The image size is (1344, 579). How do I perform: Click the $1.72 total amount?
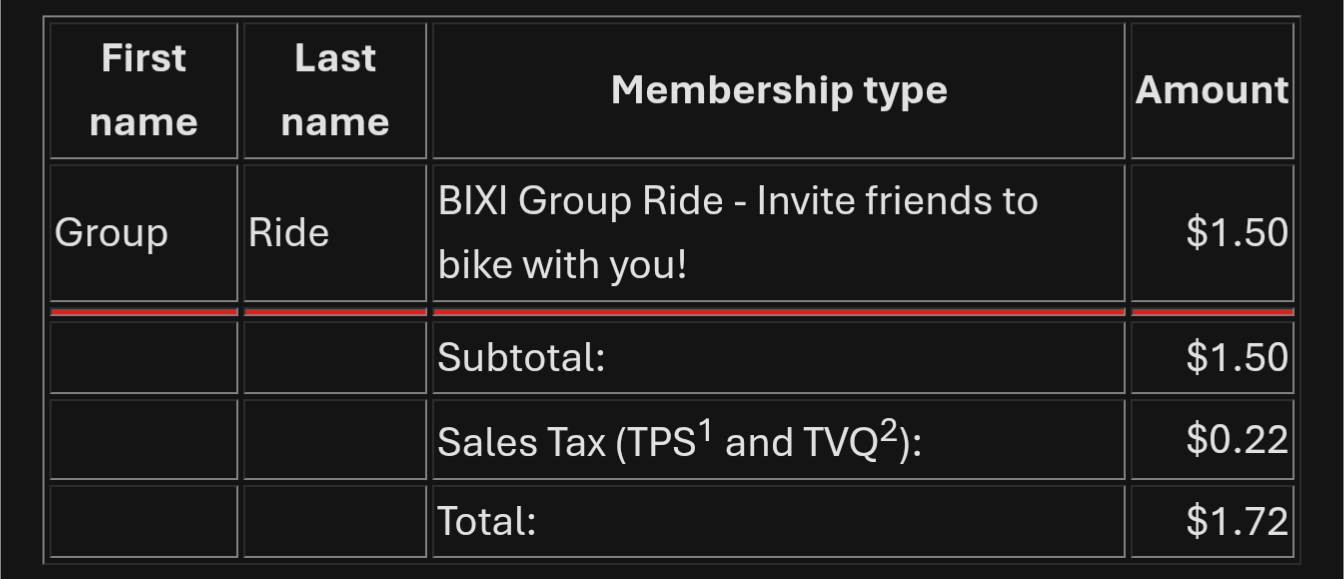[1237, 521]
